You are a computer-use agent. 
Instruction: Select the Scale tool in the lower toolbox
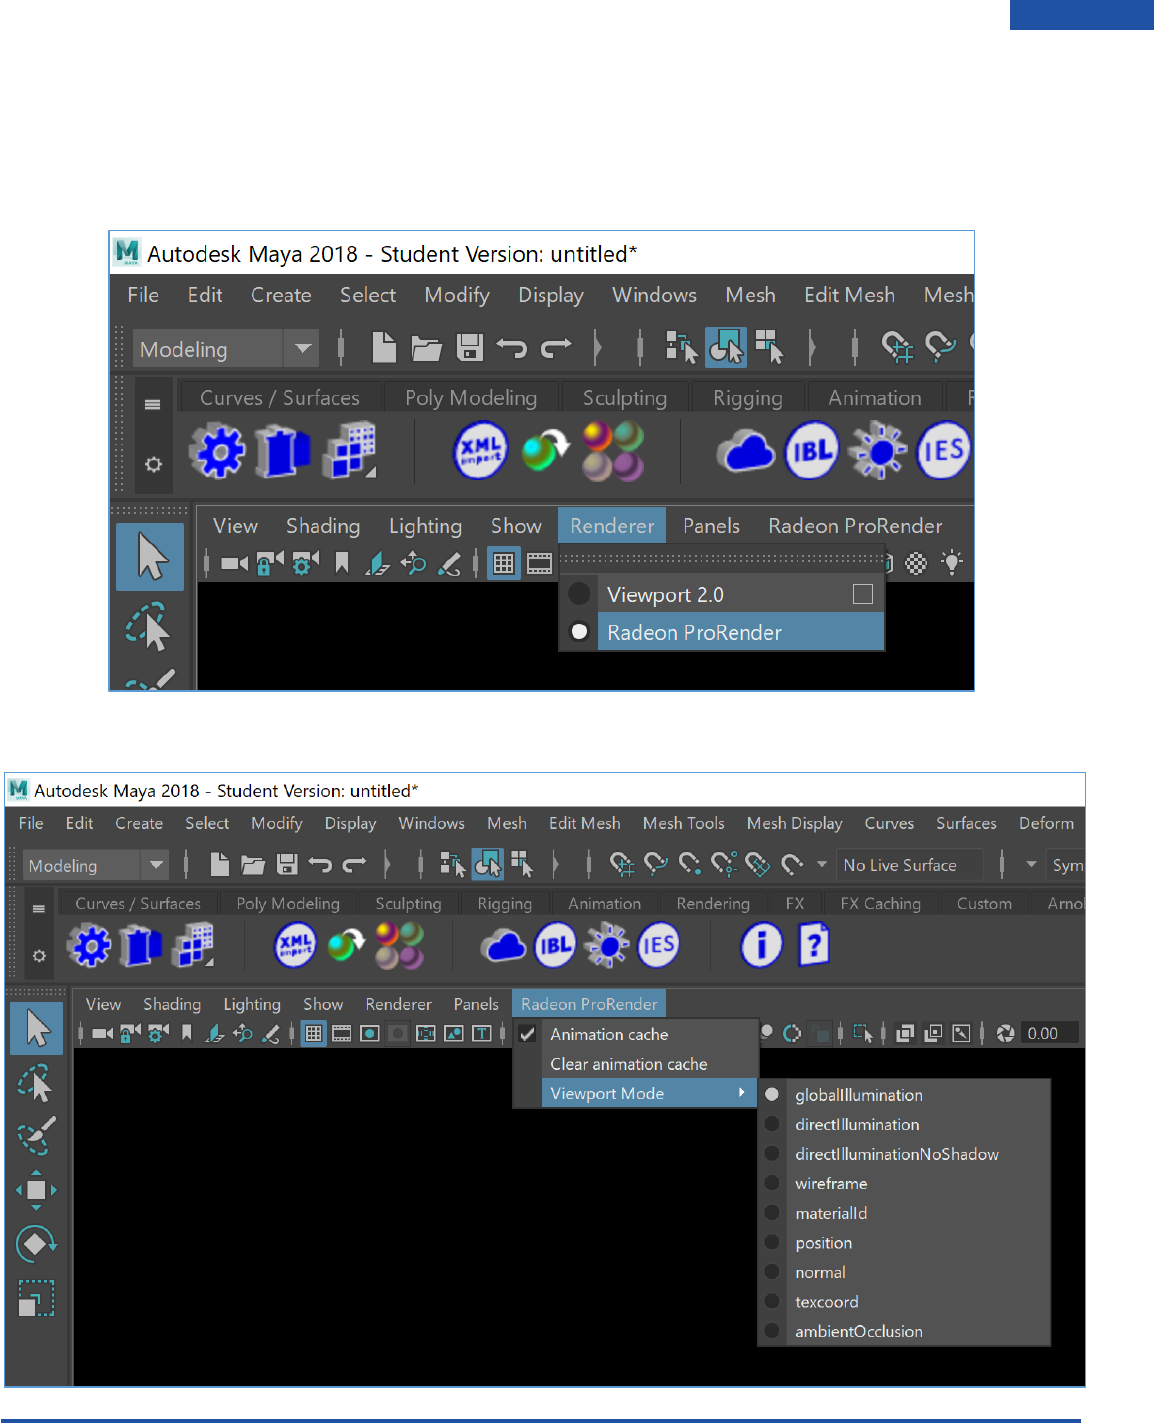[36, 1298]
